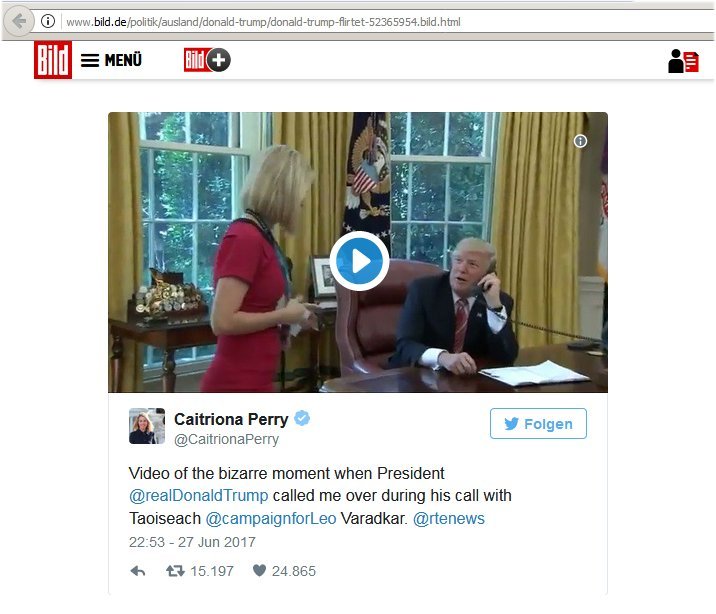Open the @realDonaldTrump mention link
This screenshot has width=716, height=614.
click(198, 495)
